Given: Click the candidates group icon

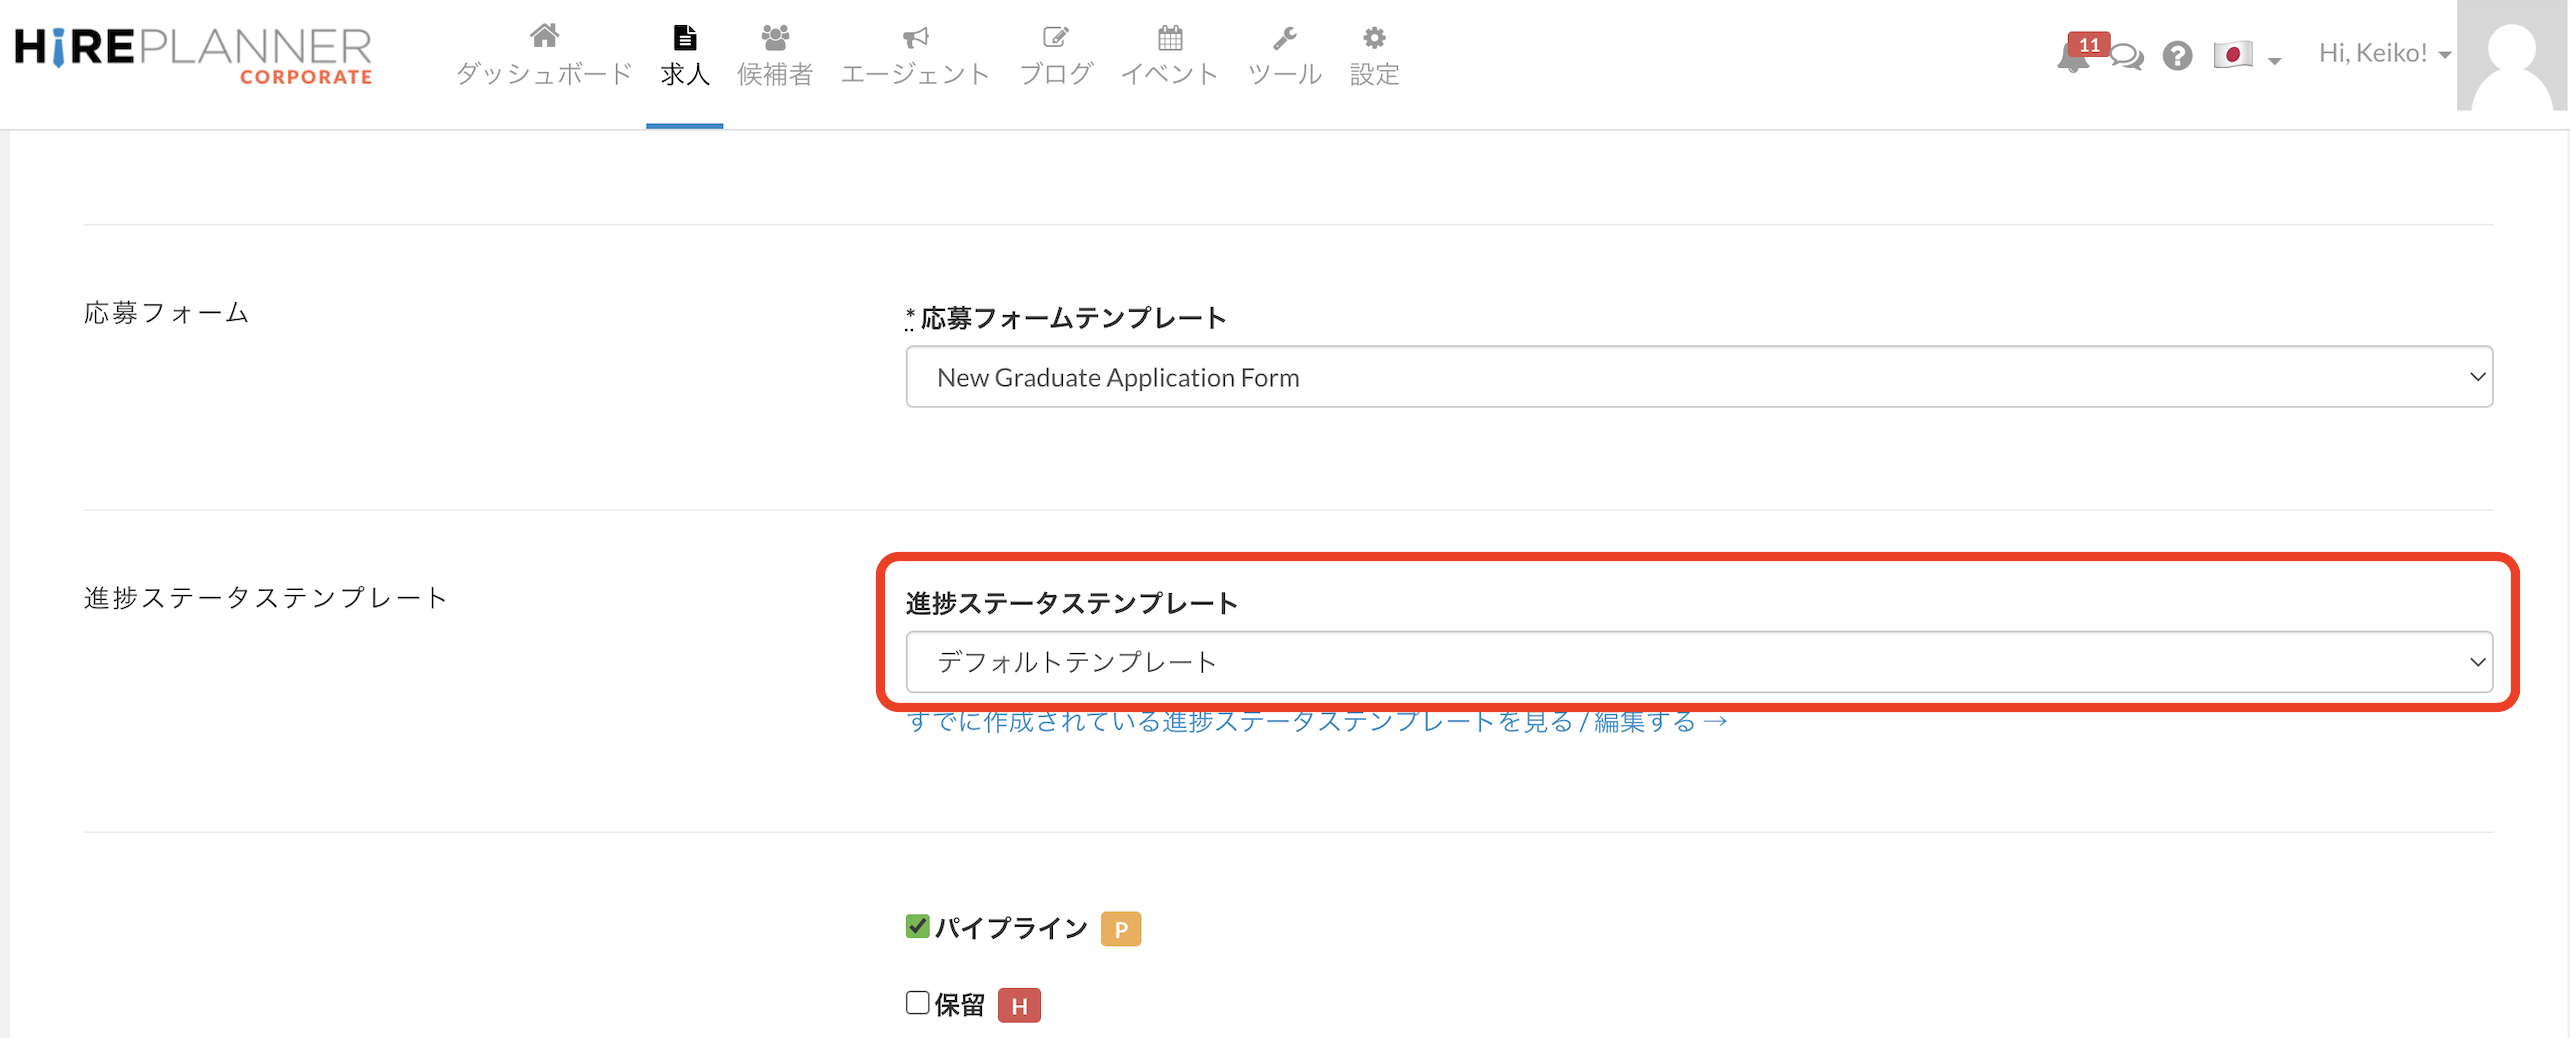Looking at the screenshot, I should click(774, 37).
